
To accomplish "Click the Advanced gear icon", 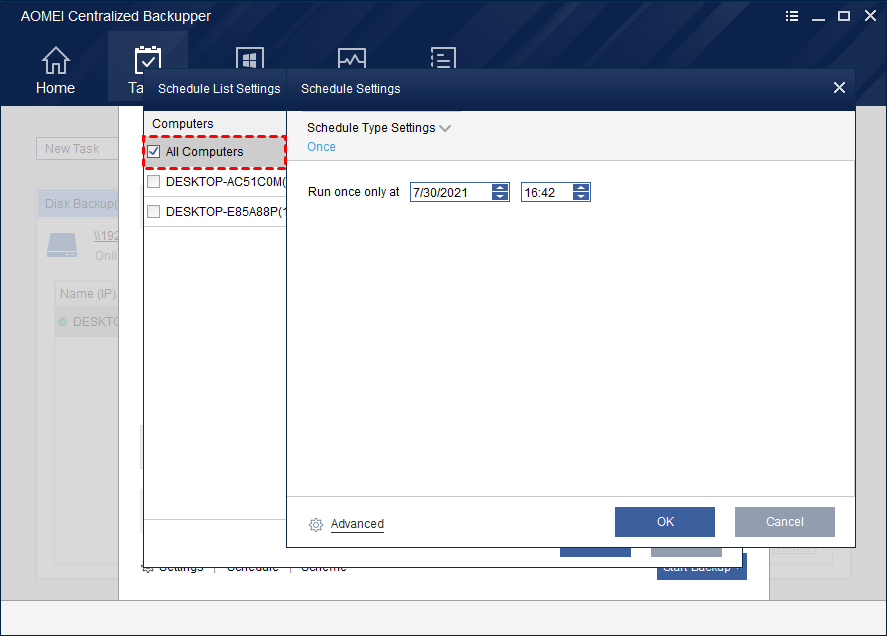I will (316, 525).
